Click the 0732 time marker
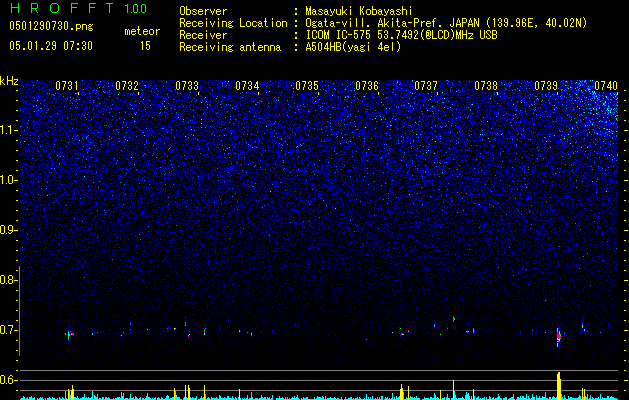Viewport: 629px width, 400px height. coord(127,86)
